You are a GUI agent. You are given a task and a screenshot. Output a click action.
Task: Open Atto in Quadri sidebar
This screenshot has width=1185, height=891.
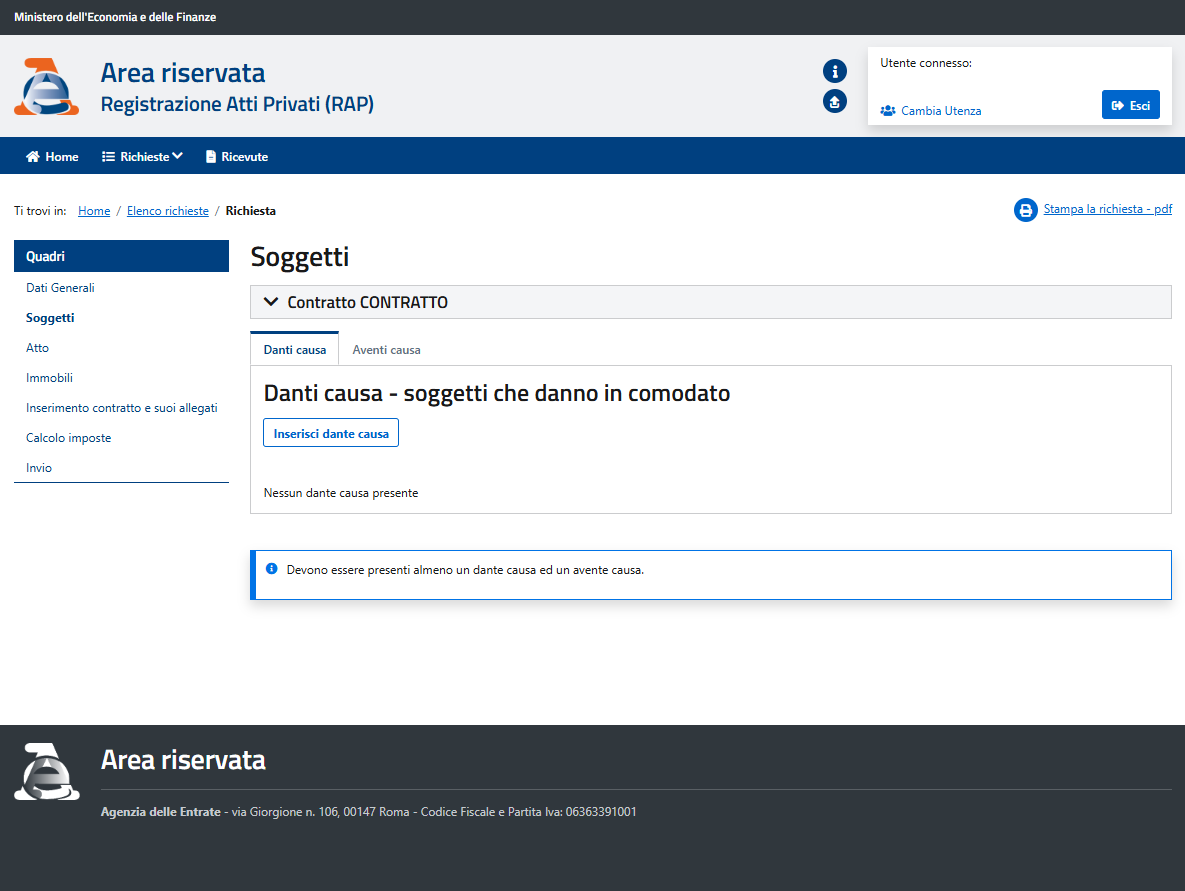click(x=37, y=348)
